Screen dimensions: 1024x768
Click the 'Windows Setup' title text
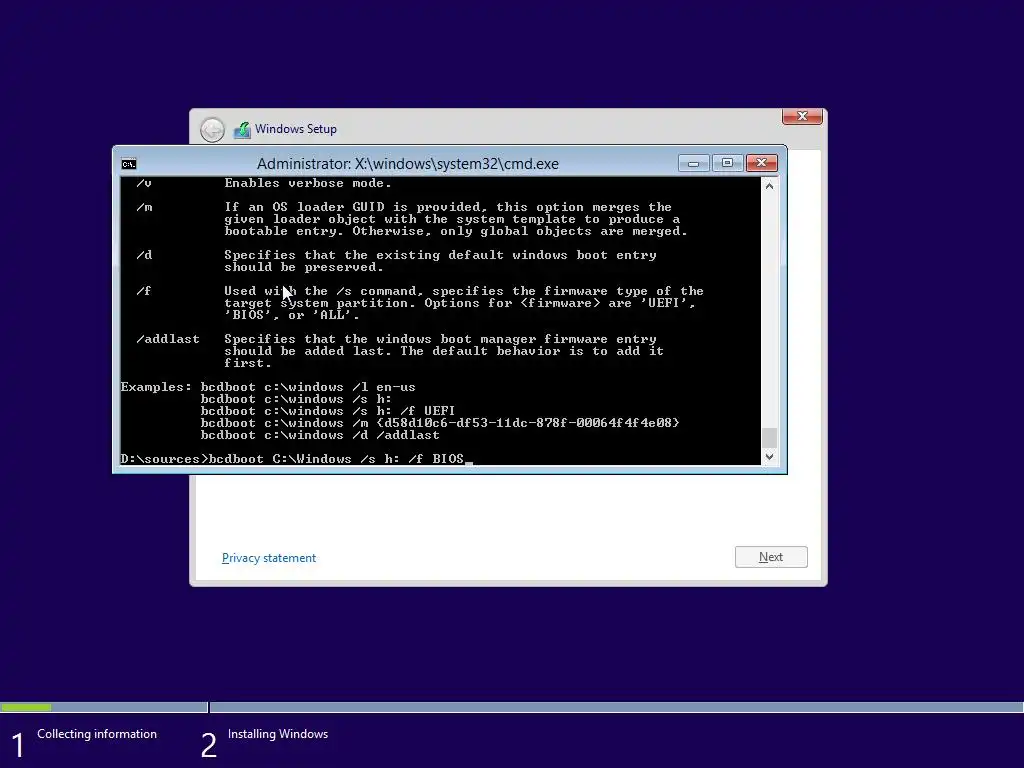point(296,129)
